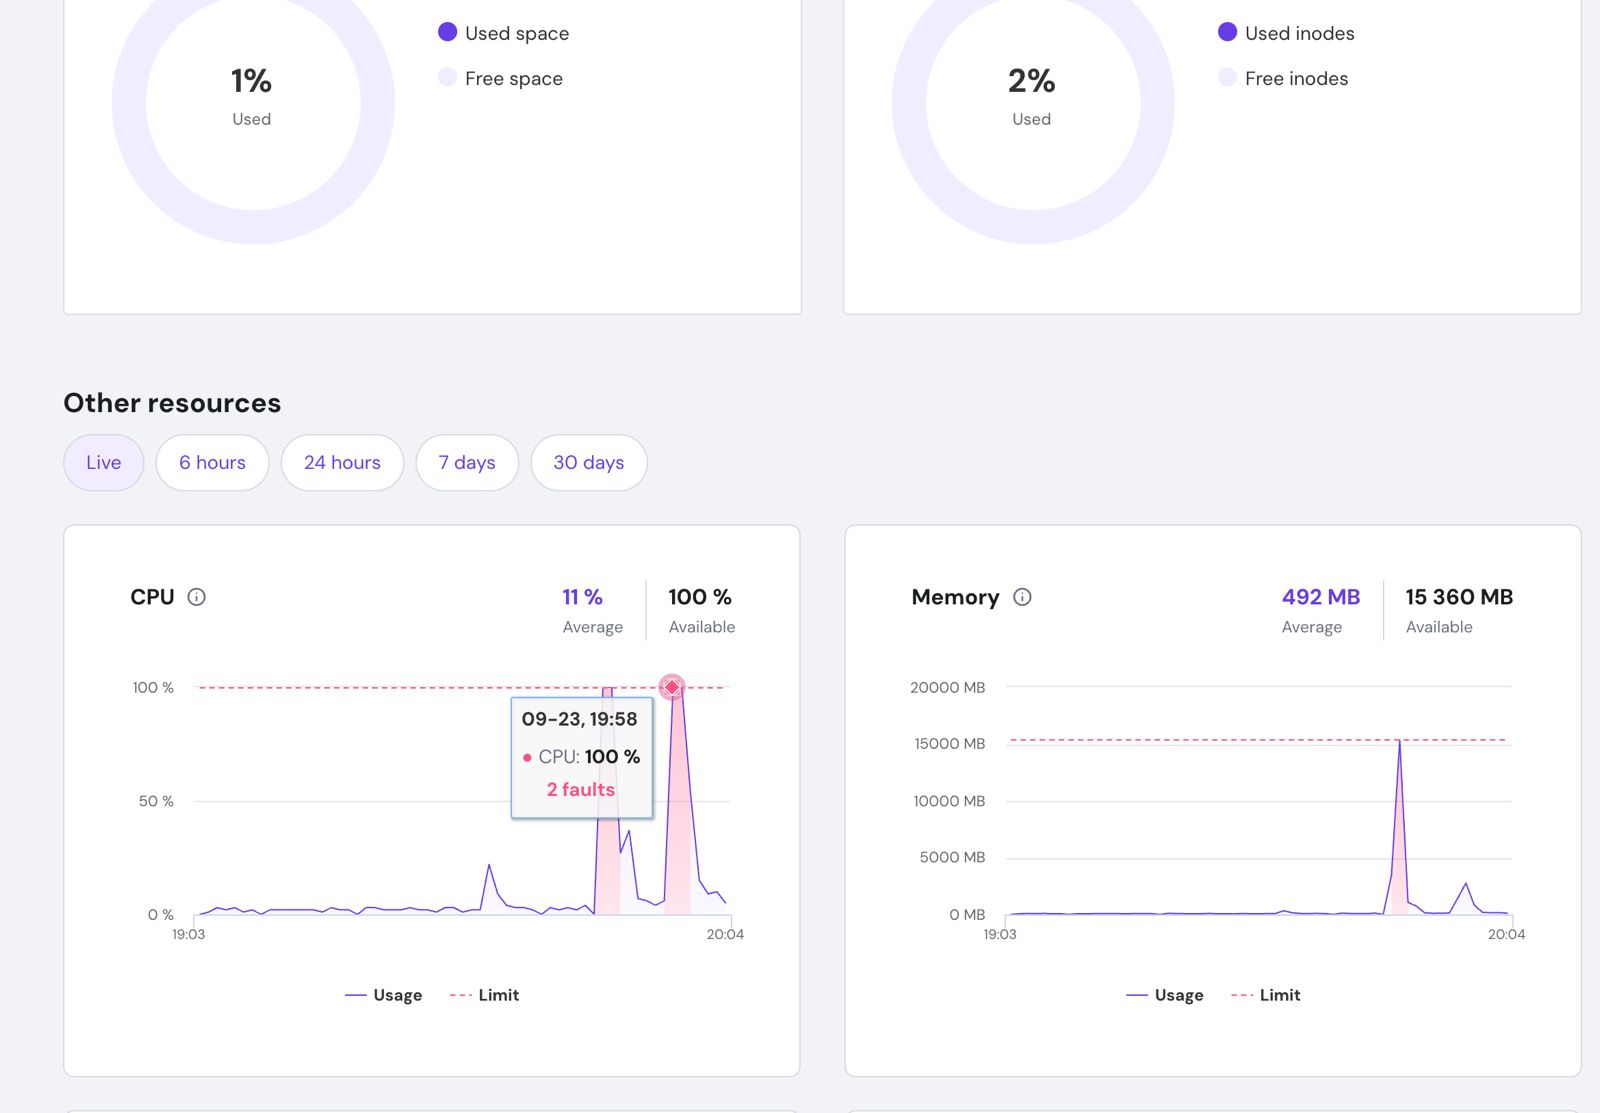The width and height of the screenshot is (1600, 1113).
Task: Switch to the 6 hours view
Action: (212, 462)
